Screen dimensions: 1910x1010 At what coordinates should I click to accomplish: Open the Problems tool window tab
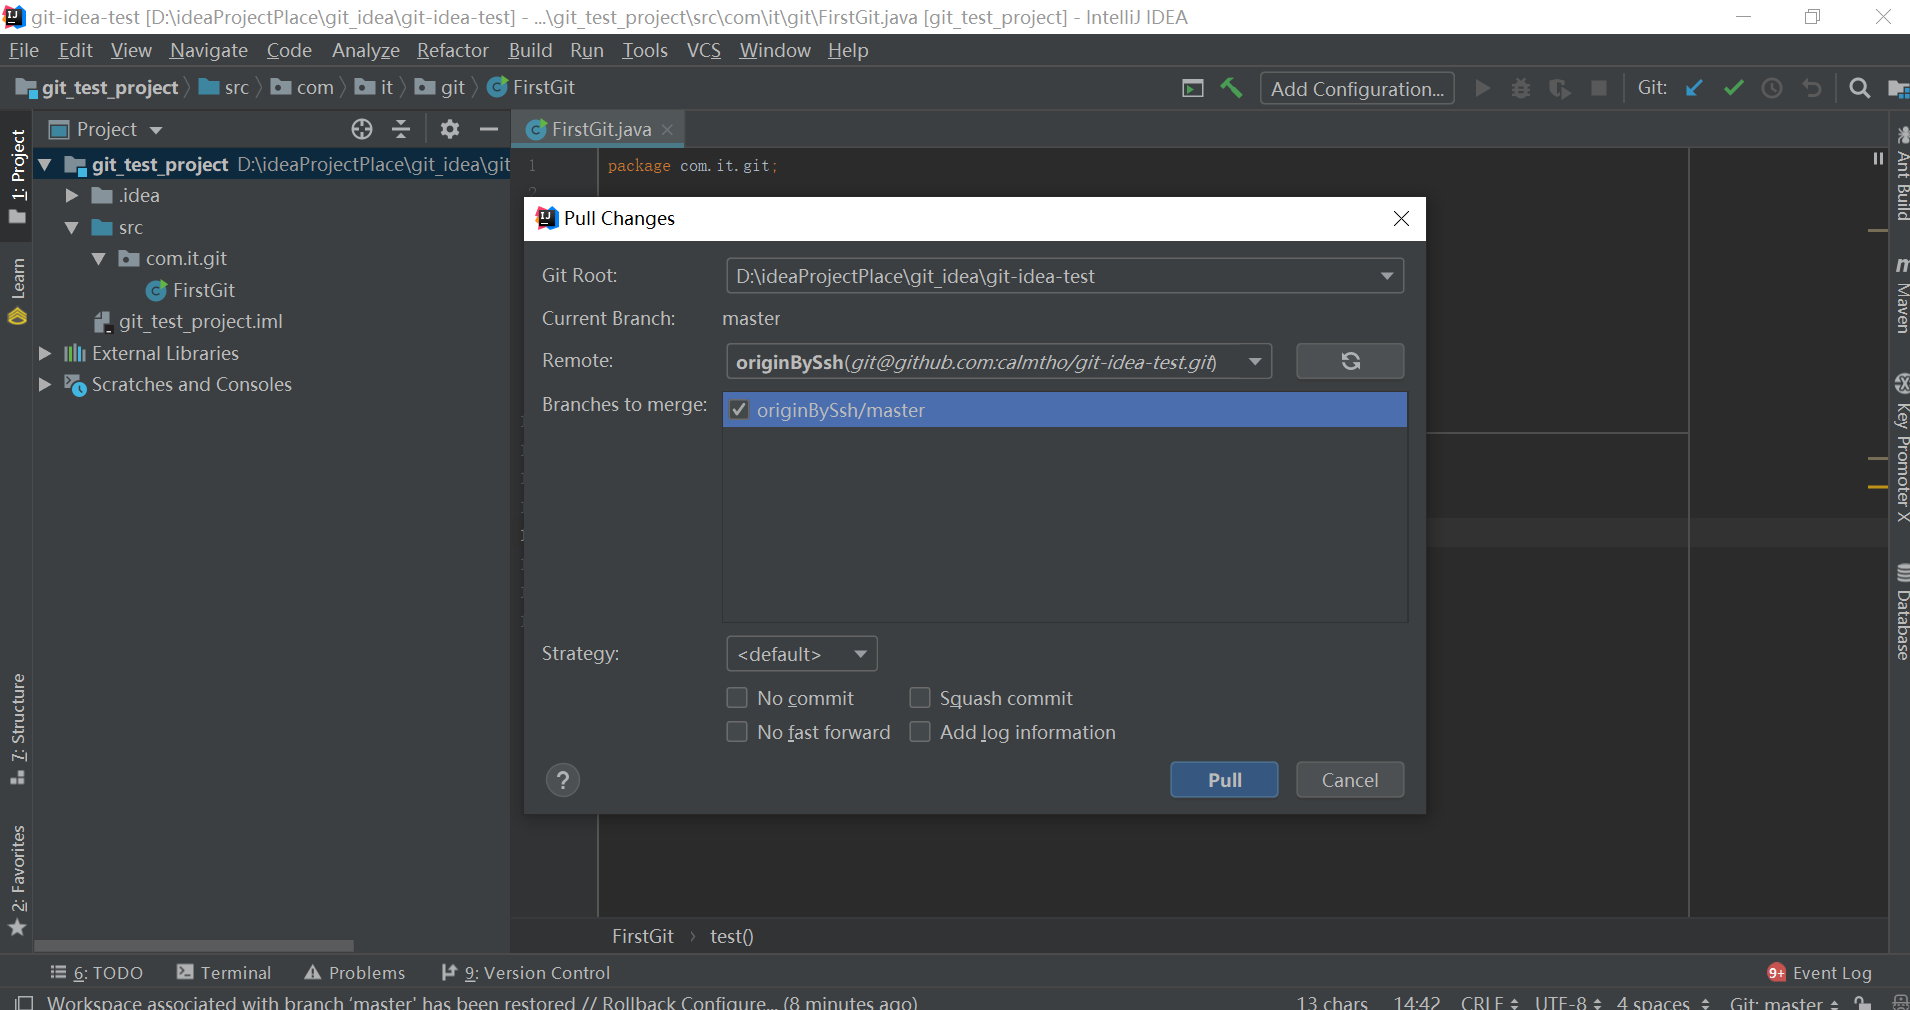click(x=355, y=973)
